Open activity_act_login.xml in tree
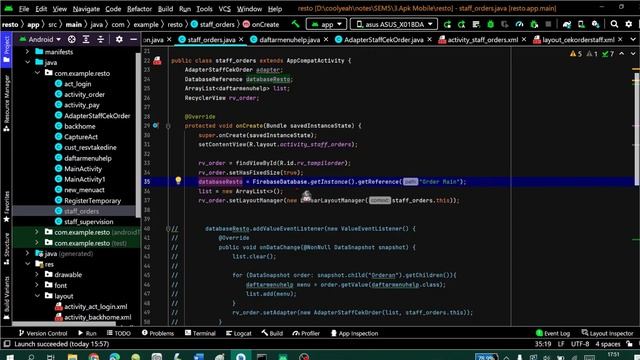640x360 pixels. [96, 307]
